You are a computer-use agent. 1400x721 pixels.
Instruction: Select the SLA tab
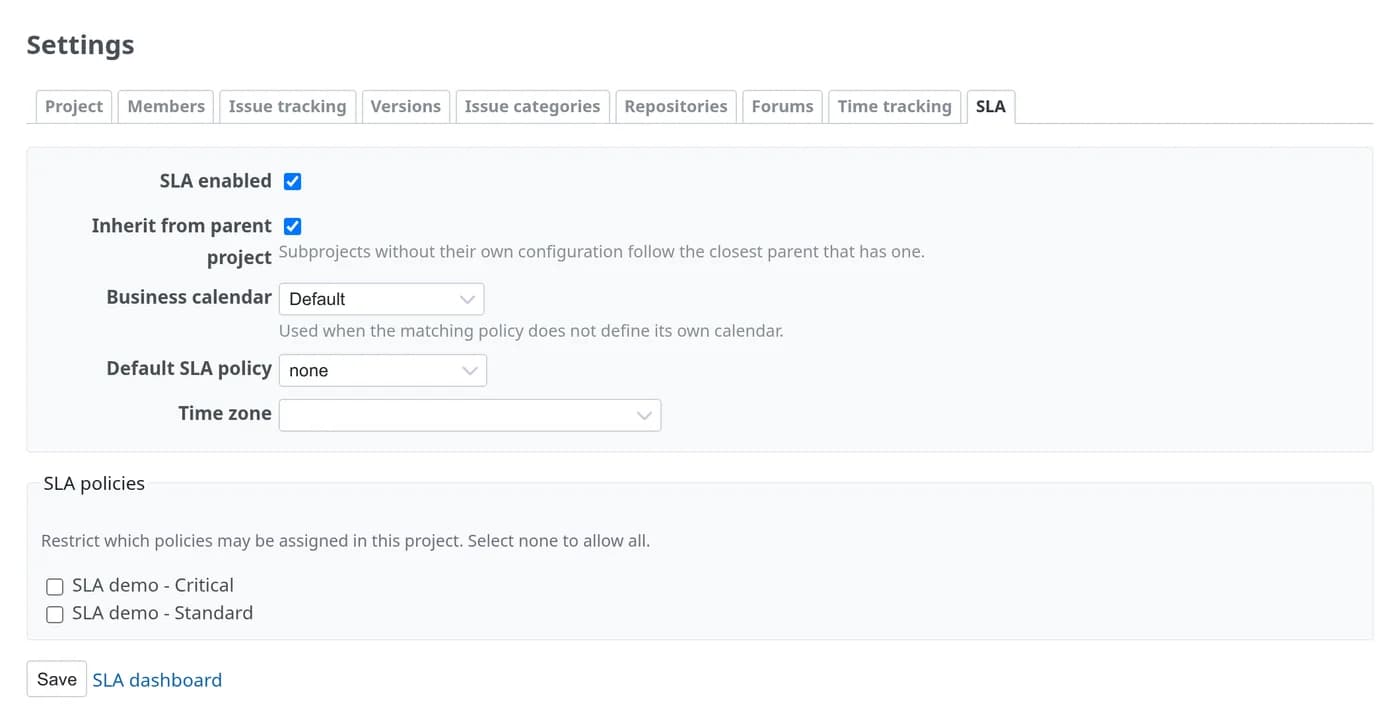point(990,106)
